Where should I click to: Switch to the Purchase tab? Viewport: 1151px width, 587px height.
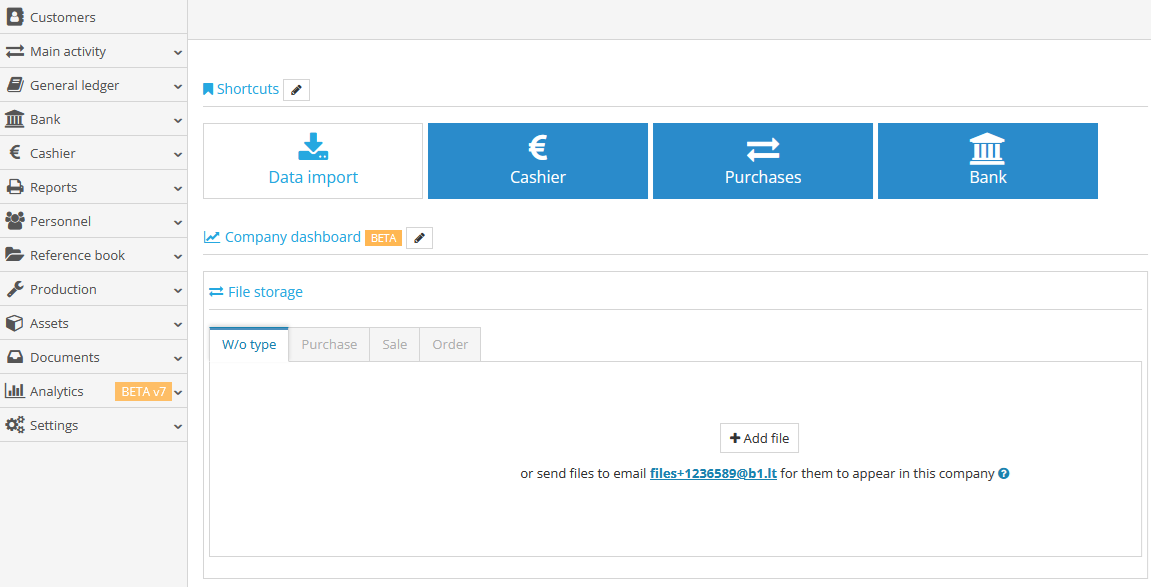[x=328, y=343]
